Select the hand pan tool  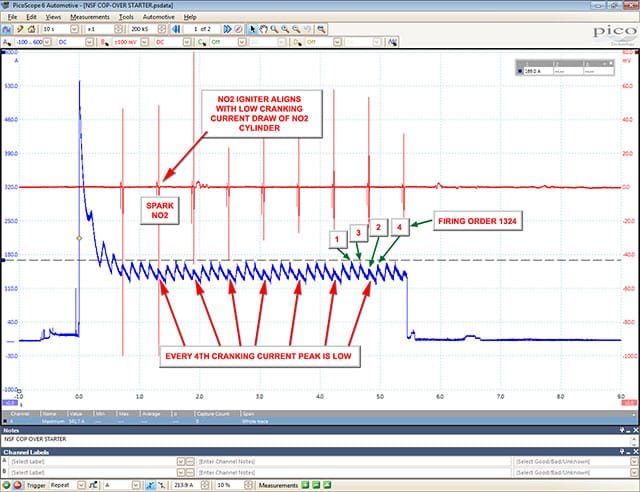tap(264, 29)
